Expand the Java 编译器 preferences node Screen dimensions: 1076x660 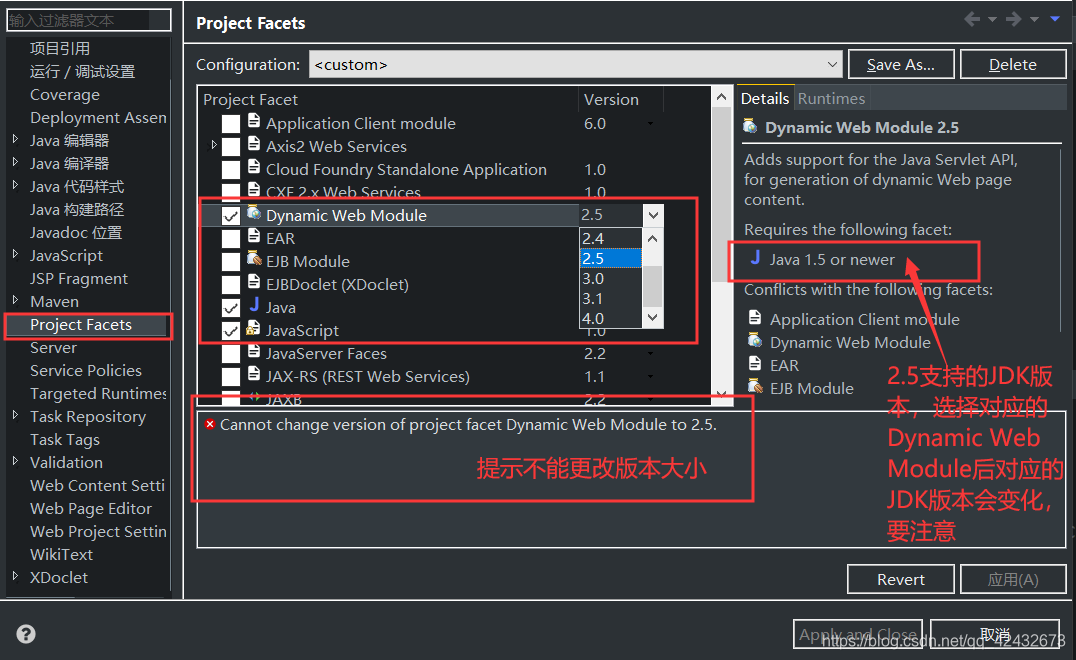tap(16, 163)
